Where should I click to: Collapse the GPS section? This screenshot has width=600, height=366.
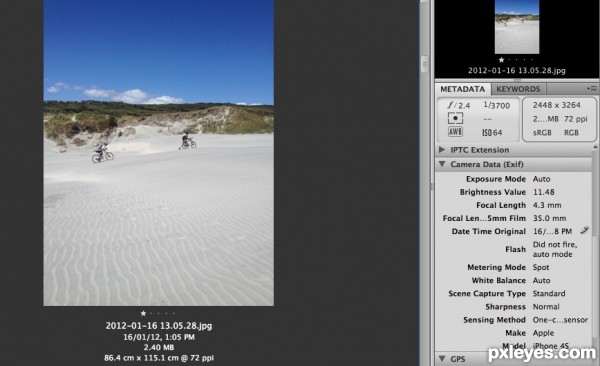tap(442, 359)
